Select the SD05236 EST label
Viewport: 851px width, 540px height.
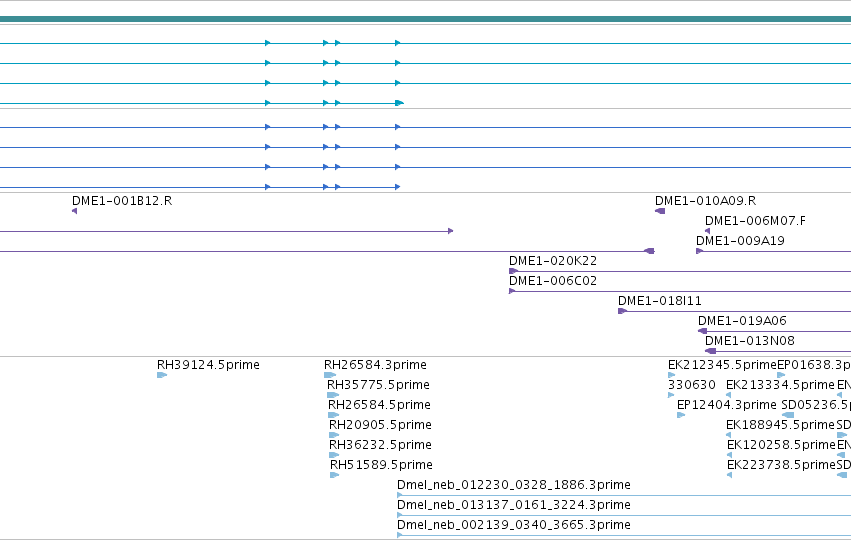816,405
